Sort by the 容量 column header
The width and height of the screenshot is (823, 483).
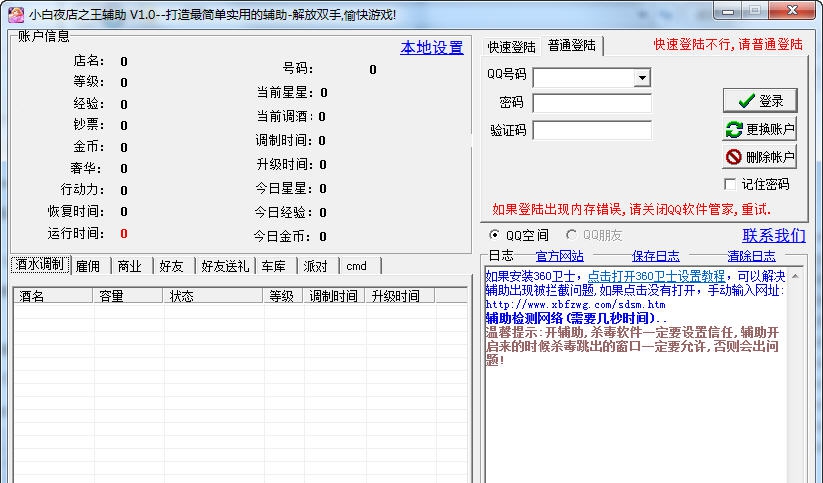pyautogui.click(x=128, y=296)
